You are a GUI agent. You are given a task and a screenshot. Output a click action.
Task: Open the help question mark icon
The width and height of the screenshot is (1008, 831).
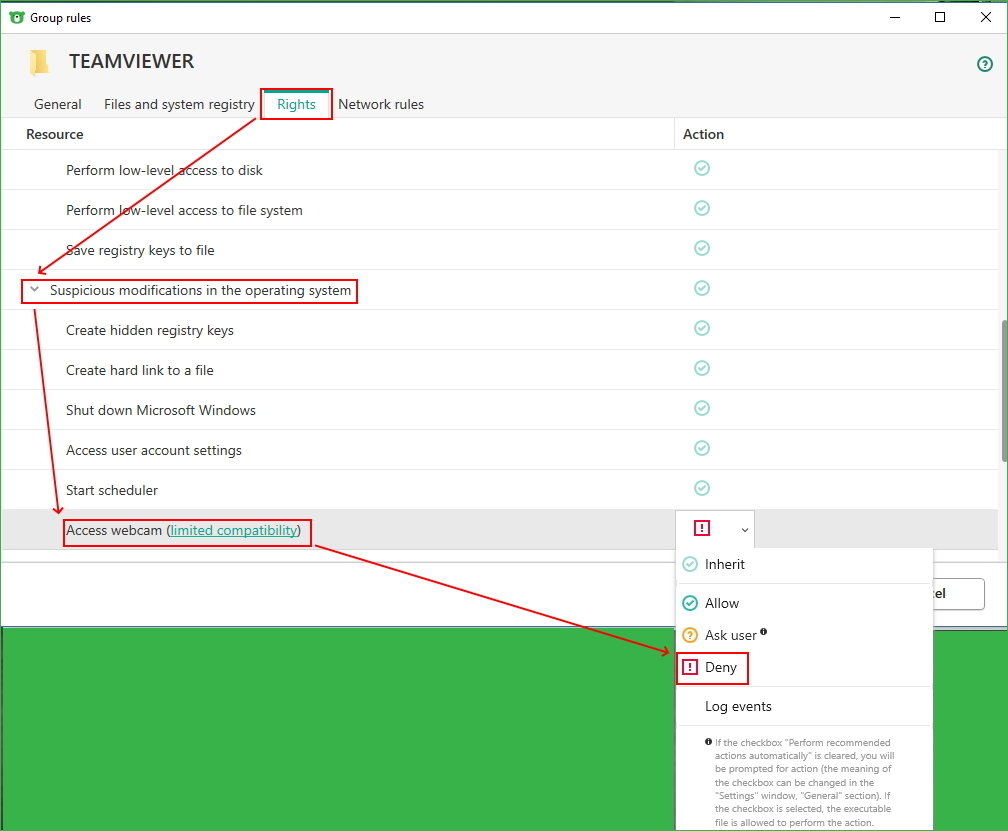(984, 64)
